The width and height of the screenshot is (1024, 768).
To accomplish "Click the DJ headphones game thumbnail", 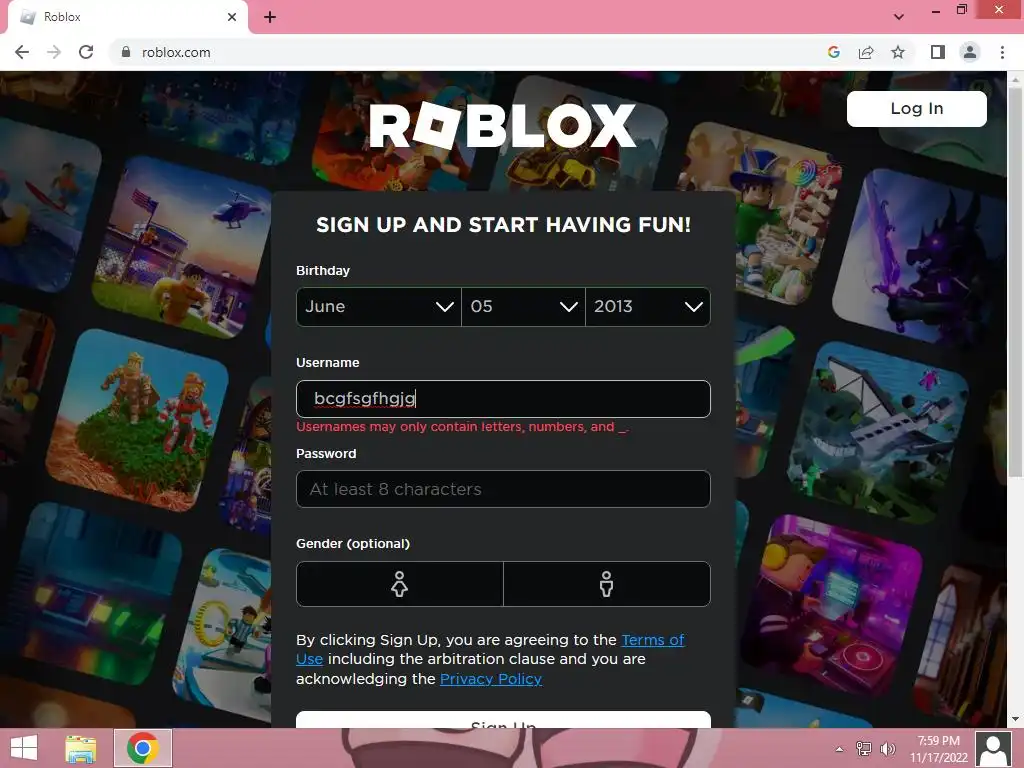I will tap(831, 607).
